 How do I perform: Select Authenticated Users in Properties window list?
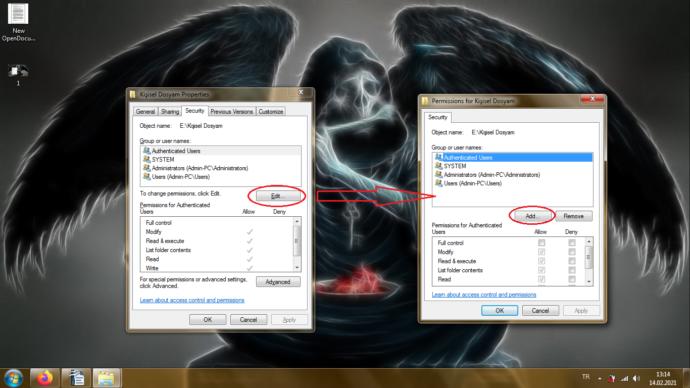click(x=221, y=151)
